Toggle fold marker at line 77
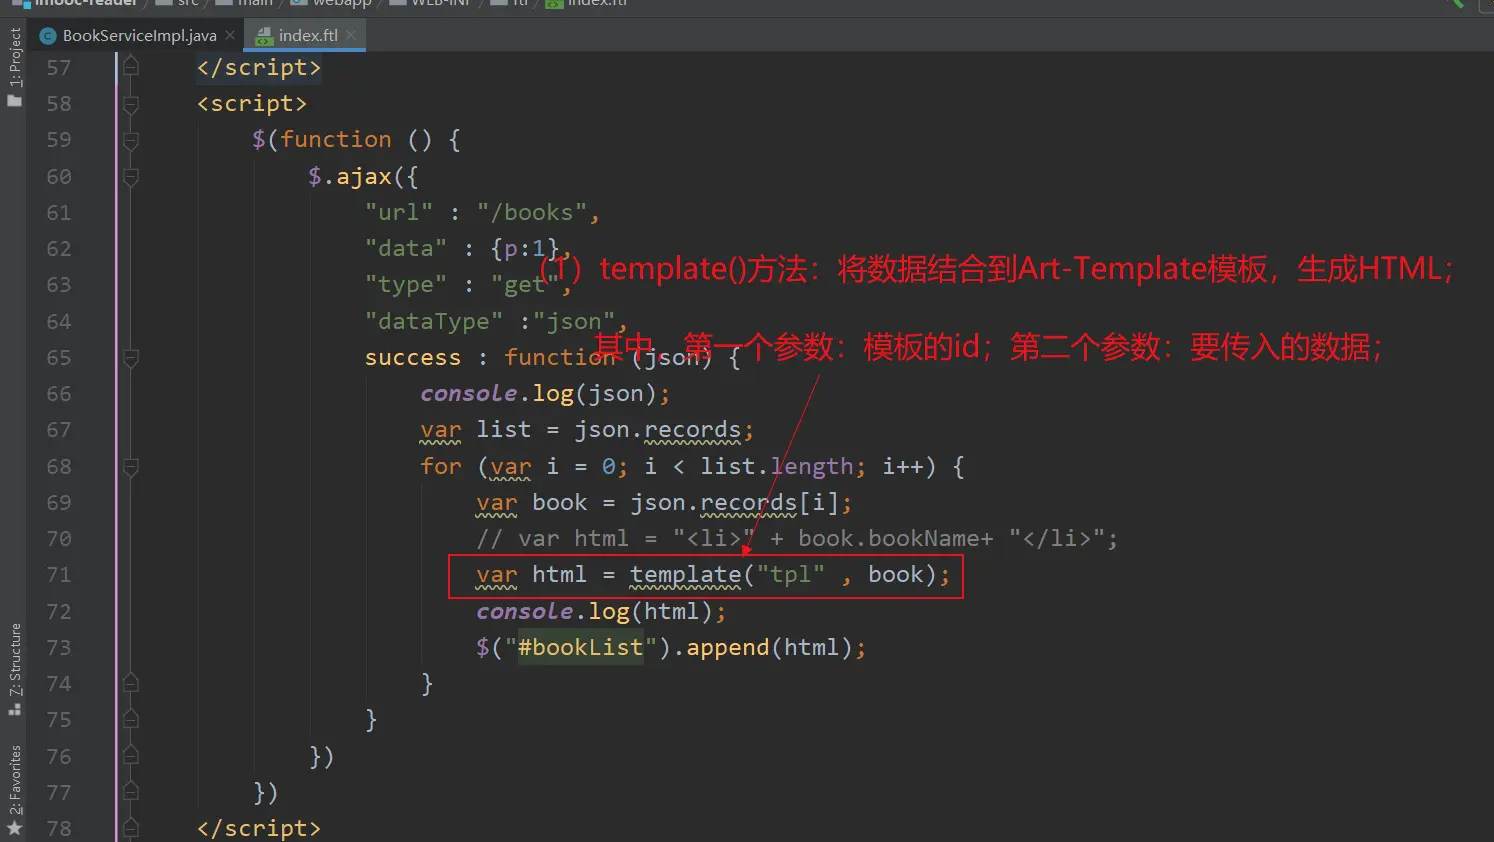 tap(130, 792)
